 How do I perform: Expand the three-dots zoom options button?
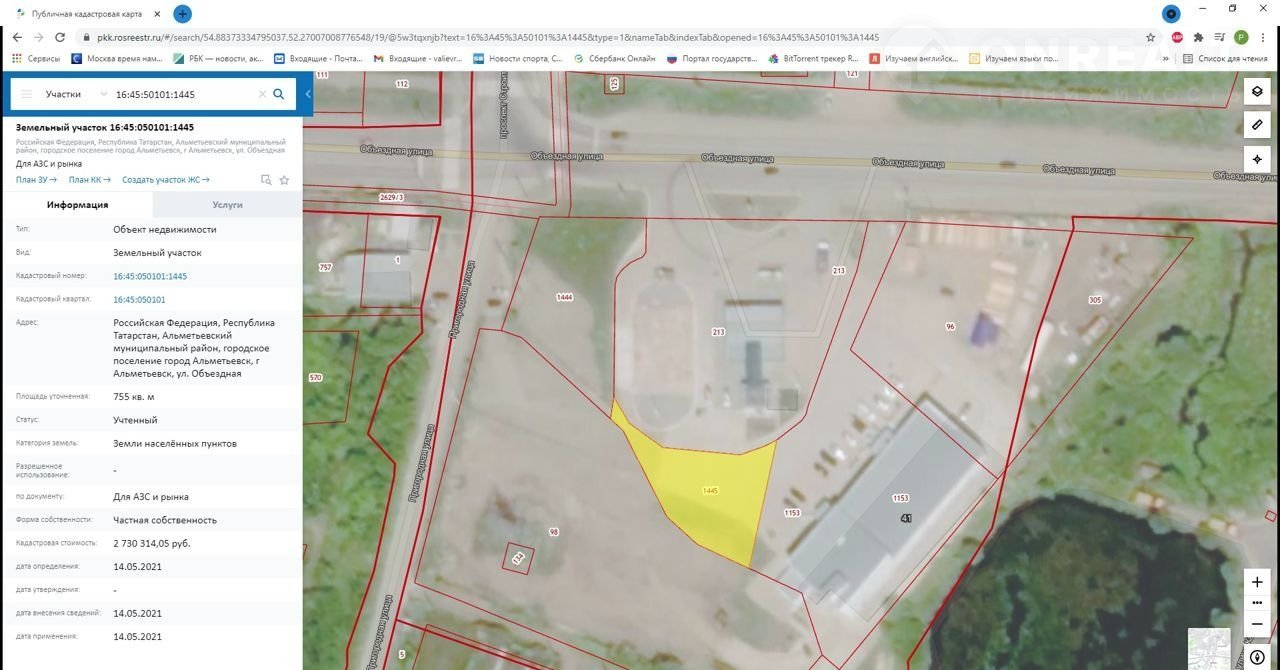(1257, 603)
